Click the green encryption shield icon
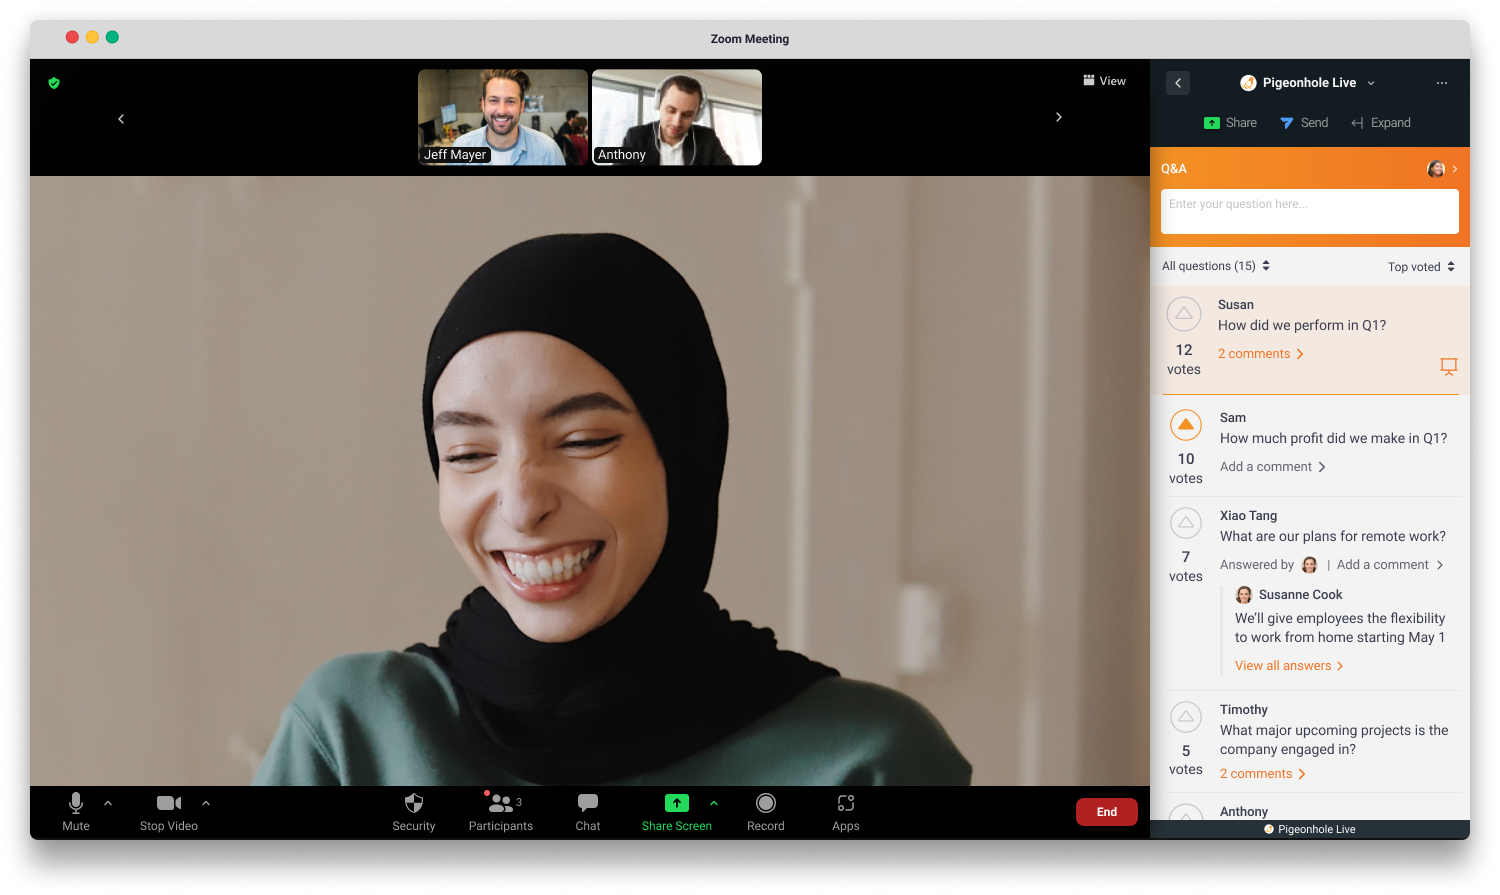This screenshot has height=895, width=1500. coord(54,83)
